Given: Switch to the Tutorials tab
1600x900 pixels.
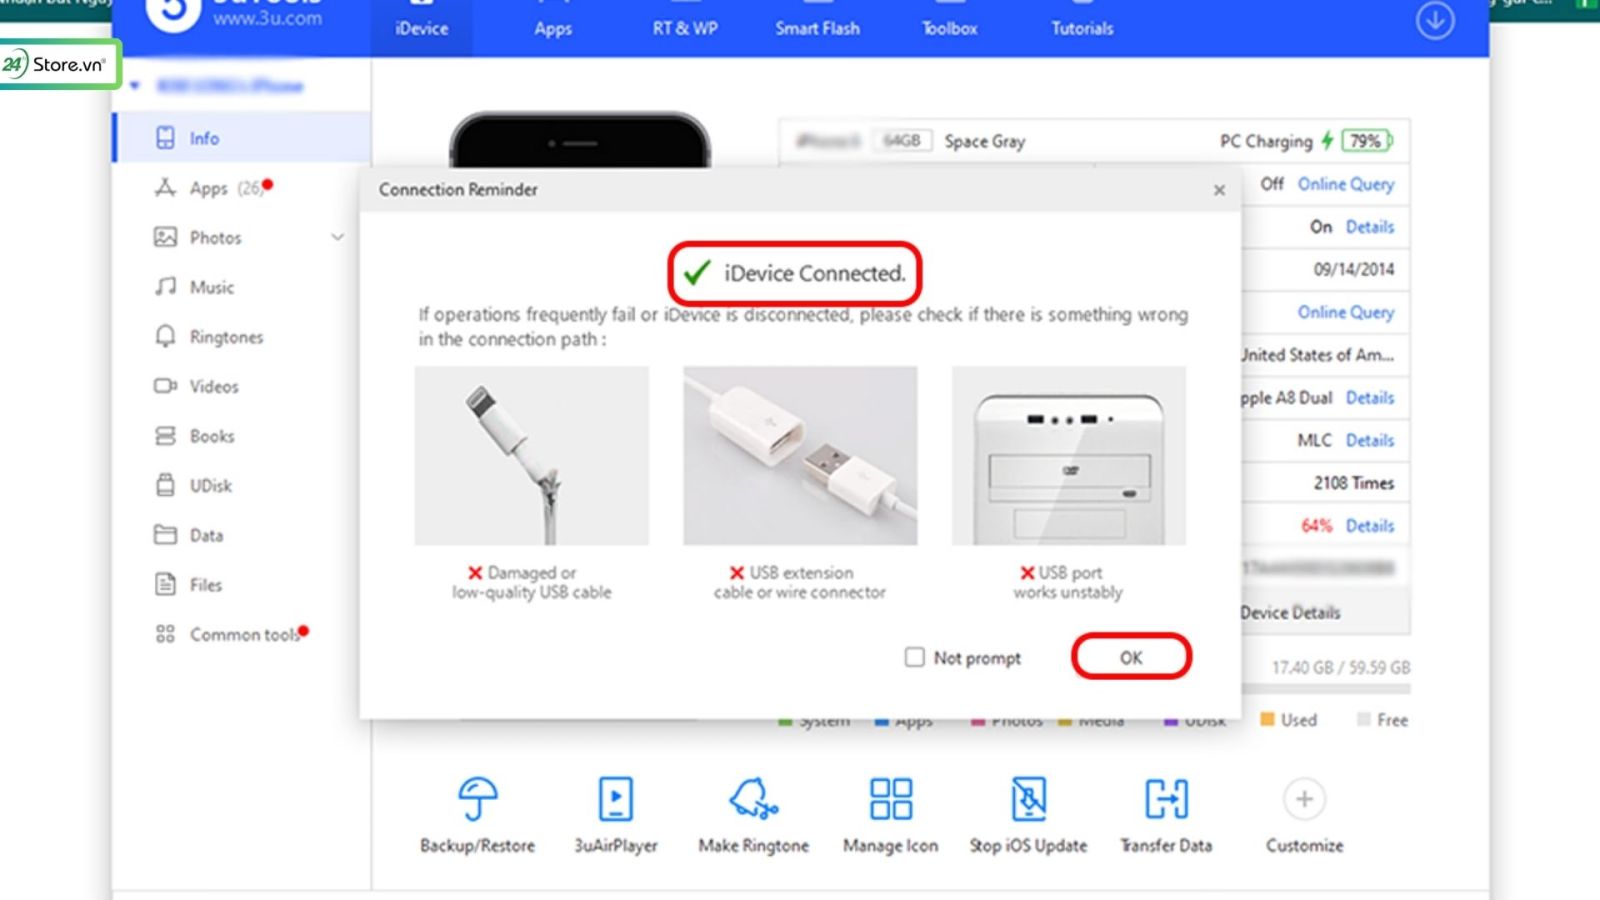Looking at the screenshot, I should (x=1082, y=27).
